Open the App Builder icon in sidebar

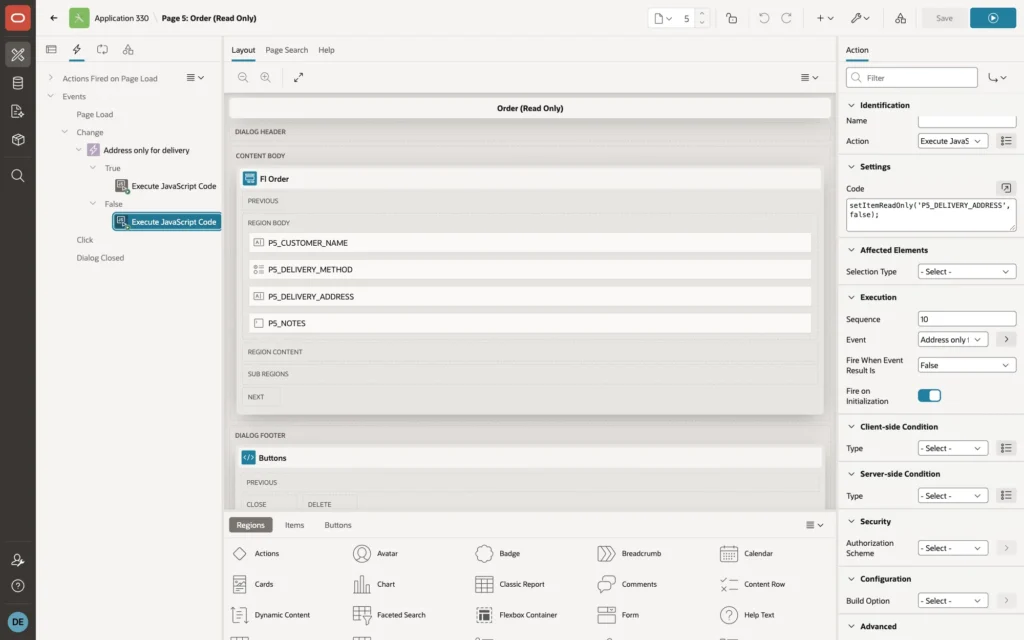pyautogui.click(x=18, y=55)
